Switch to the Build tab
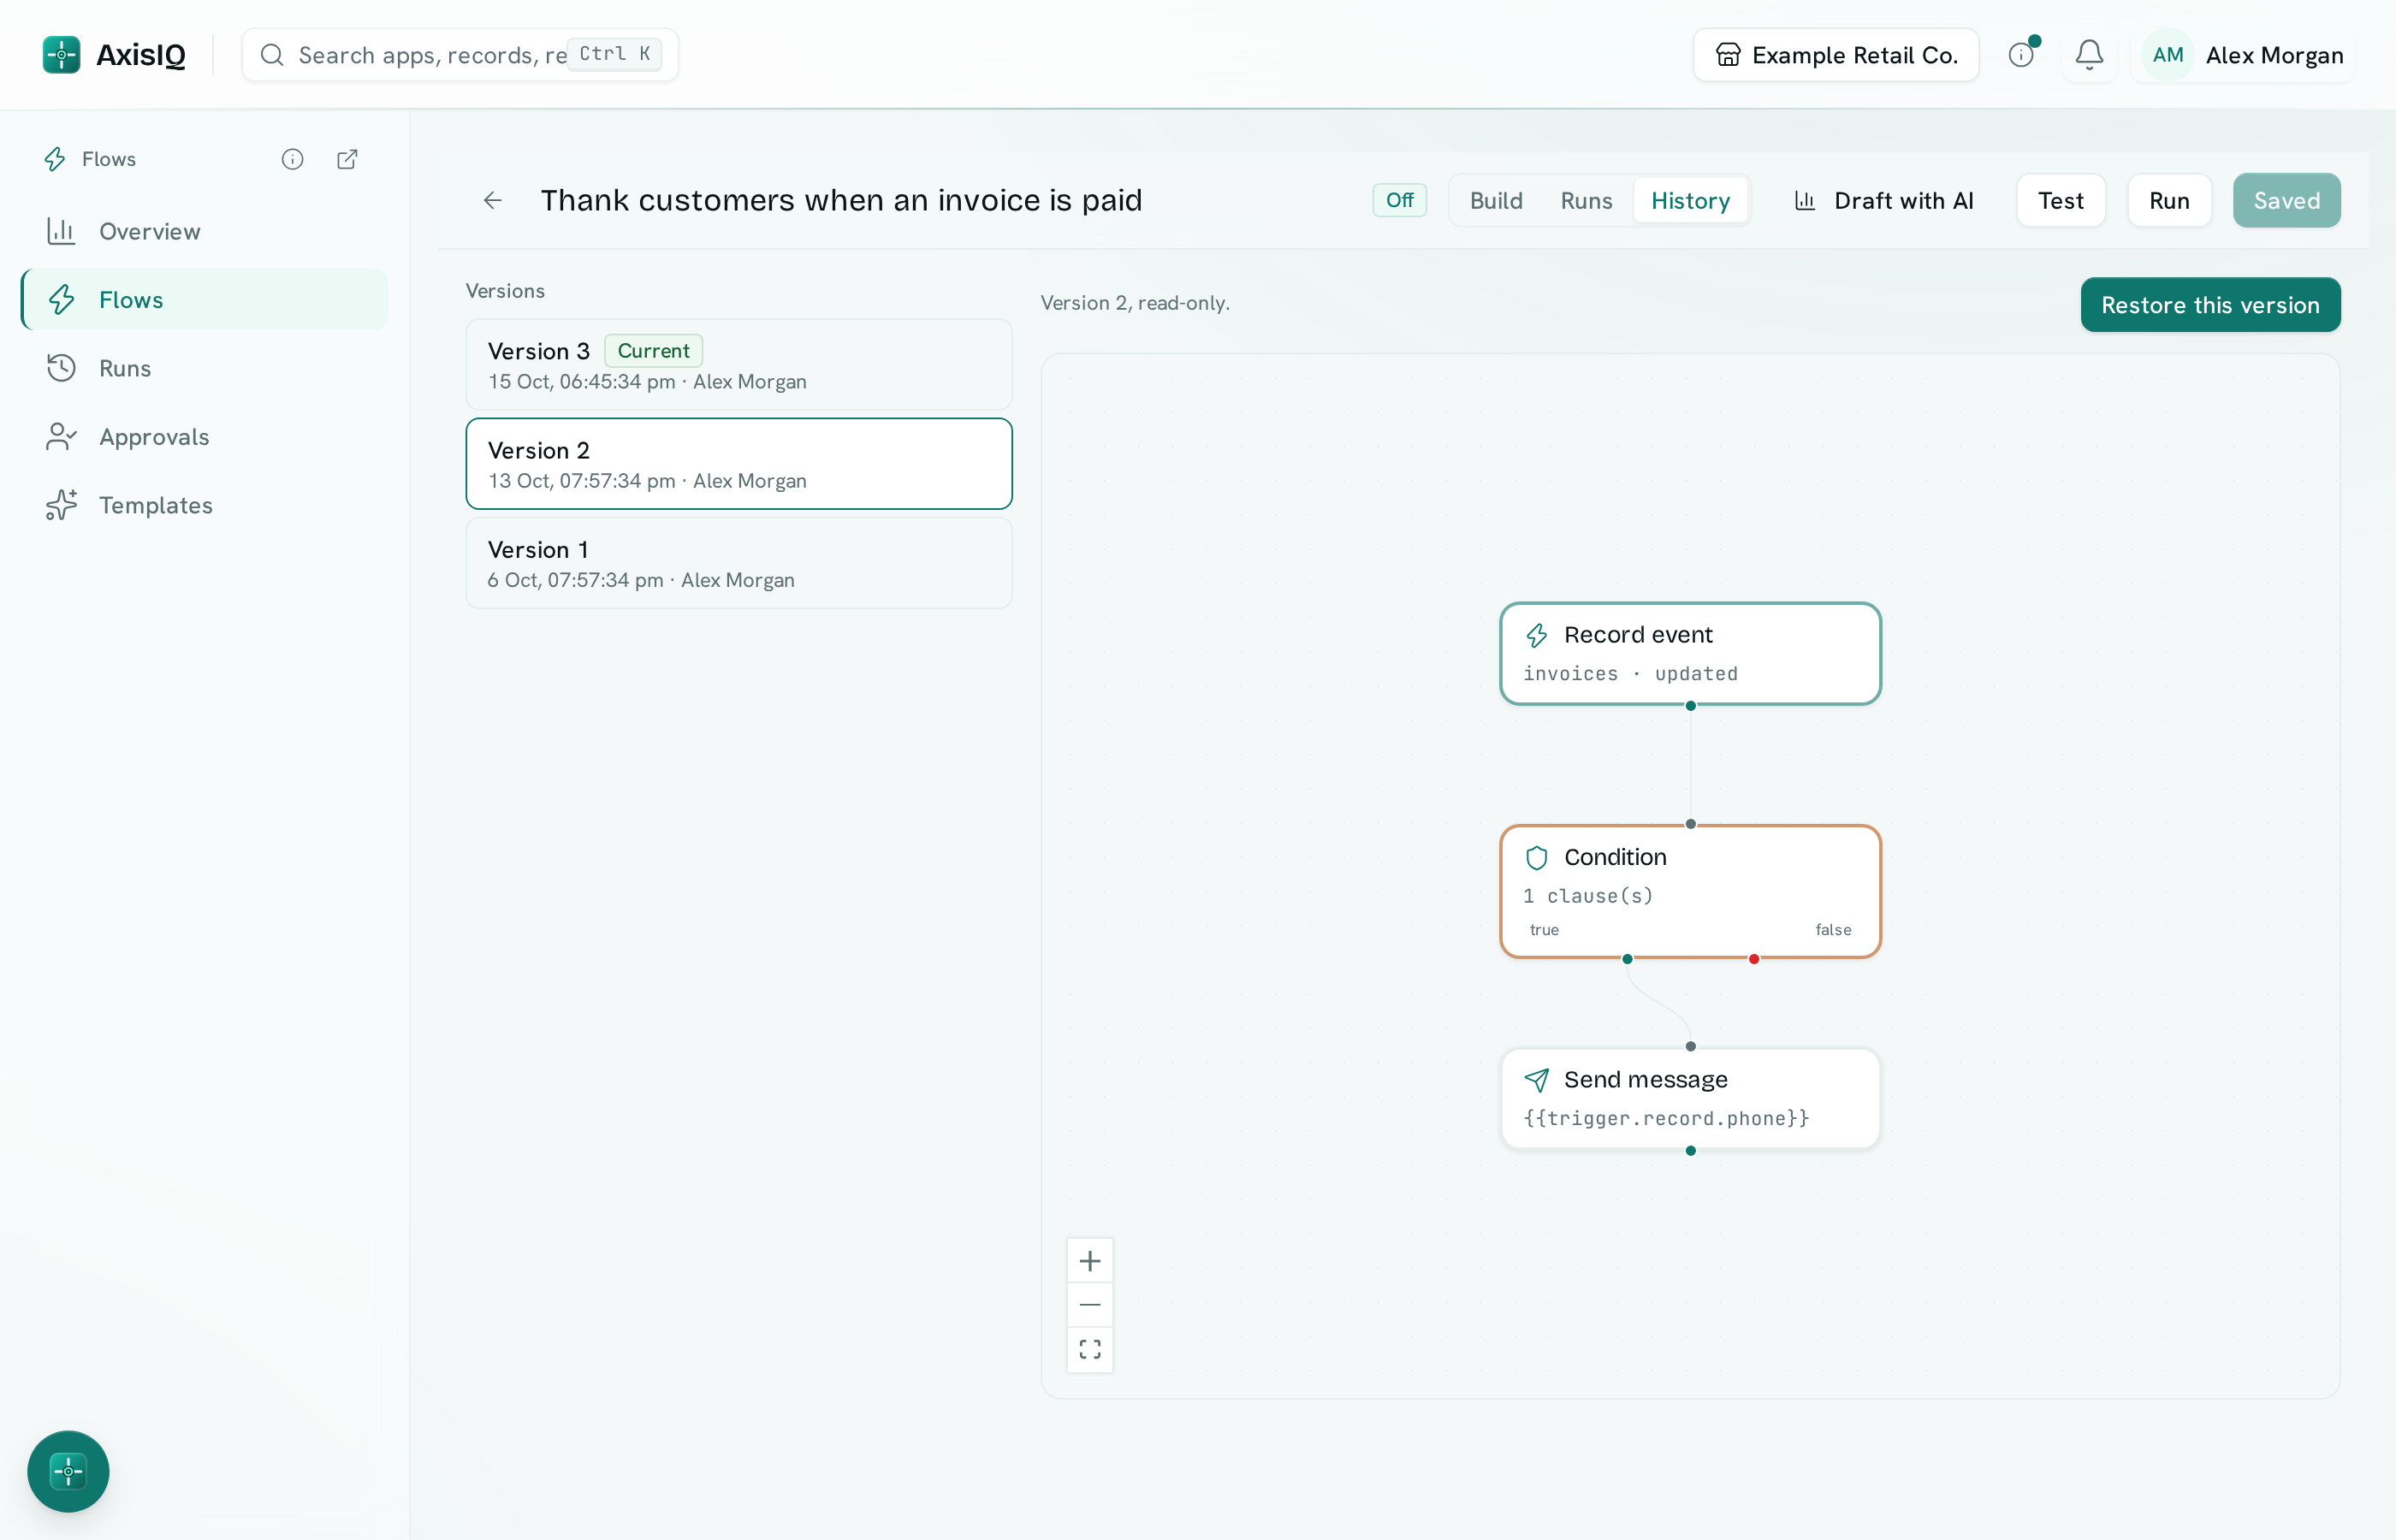Screen dimensions: 2396x1540 click(x=1496, y=201)
